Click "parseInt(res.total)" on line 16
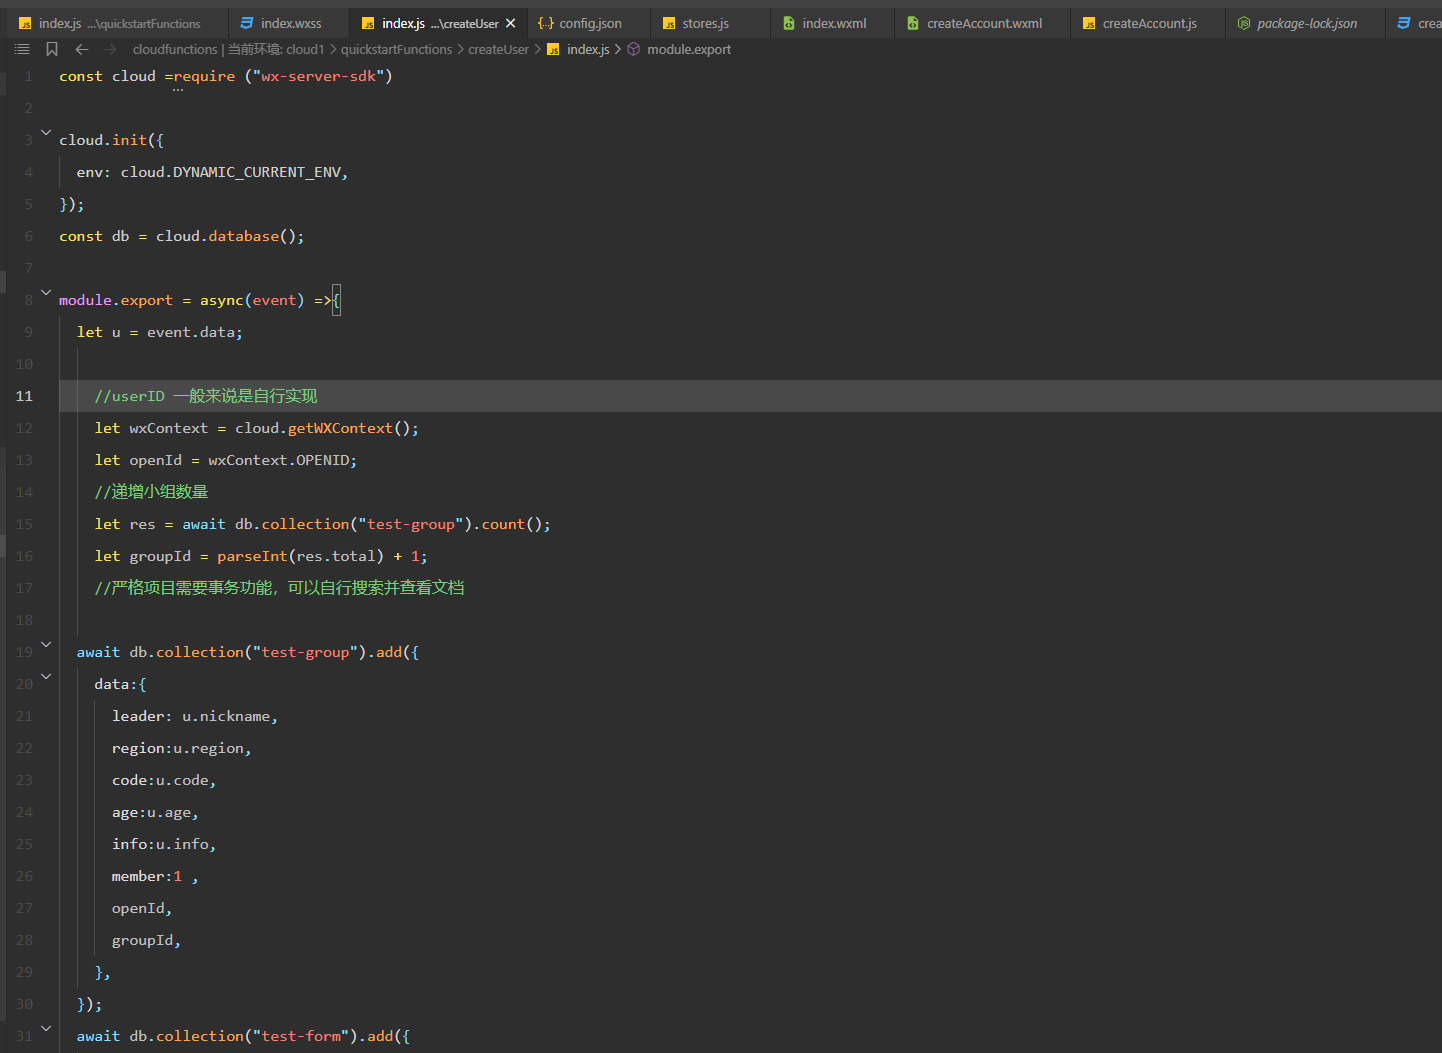Screen dimensions: 1442x1053 301,556
